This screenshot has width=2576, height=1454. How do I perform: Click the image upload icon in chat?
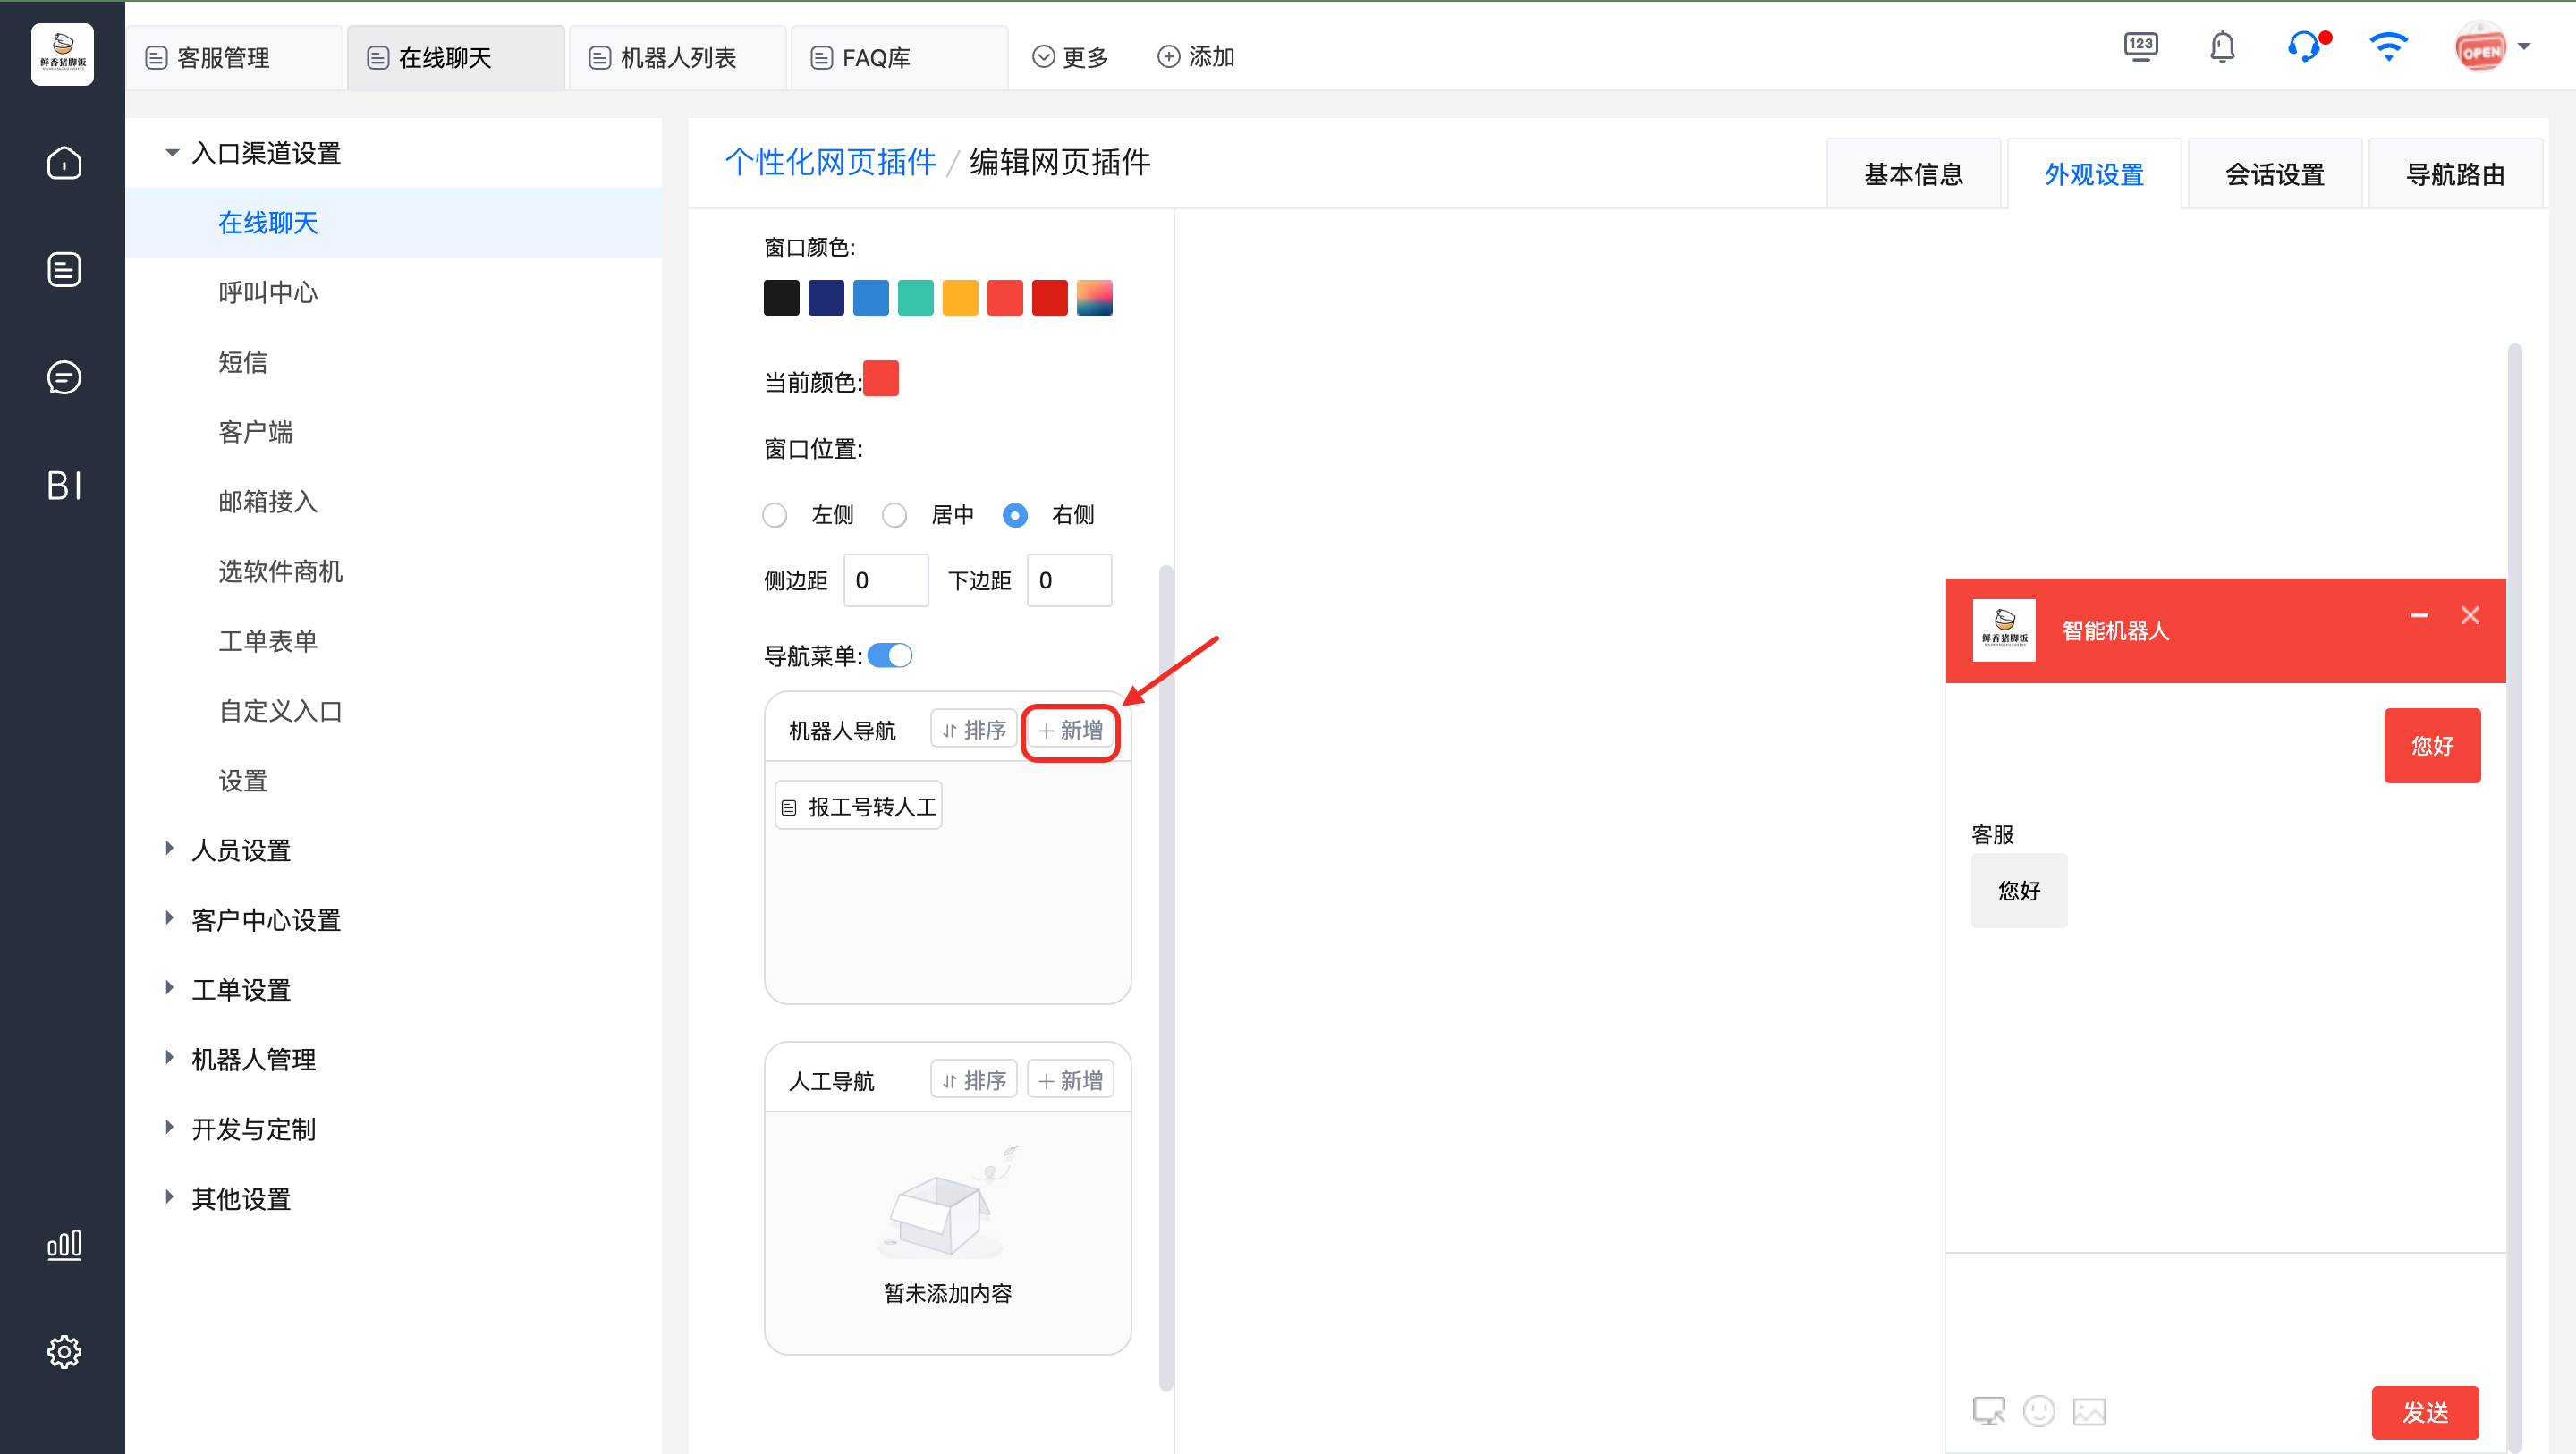[x=2089, y=1411]
